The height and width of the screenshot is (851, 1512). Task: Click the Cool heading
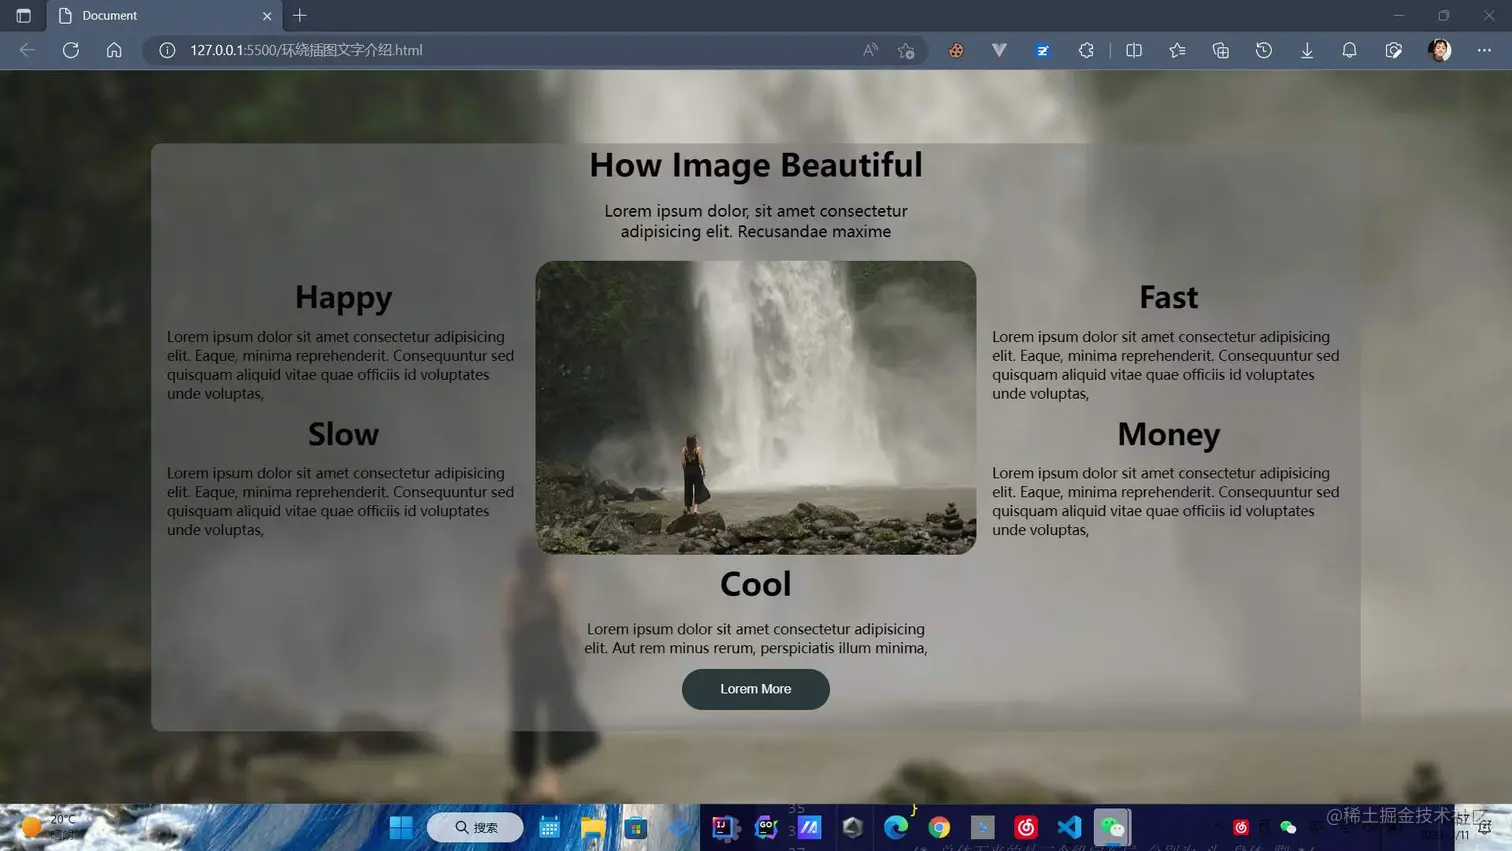point(756,584)
